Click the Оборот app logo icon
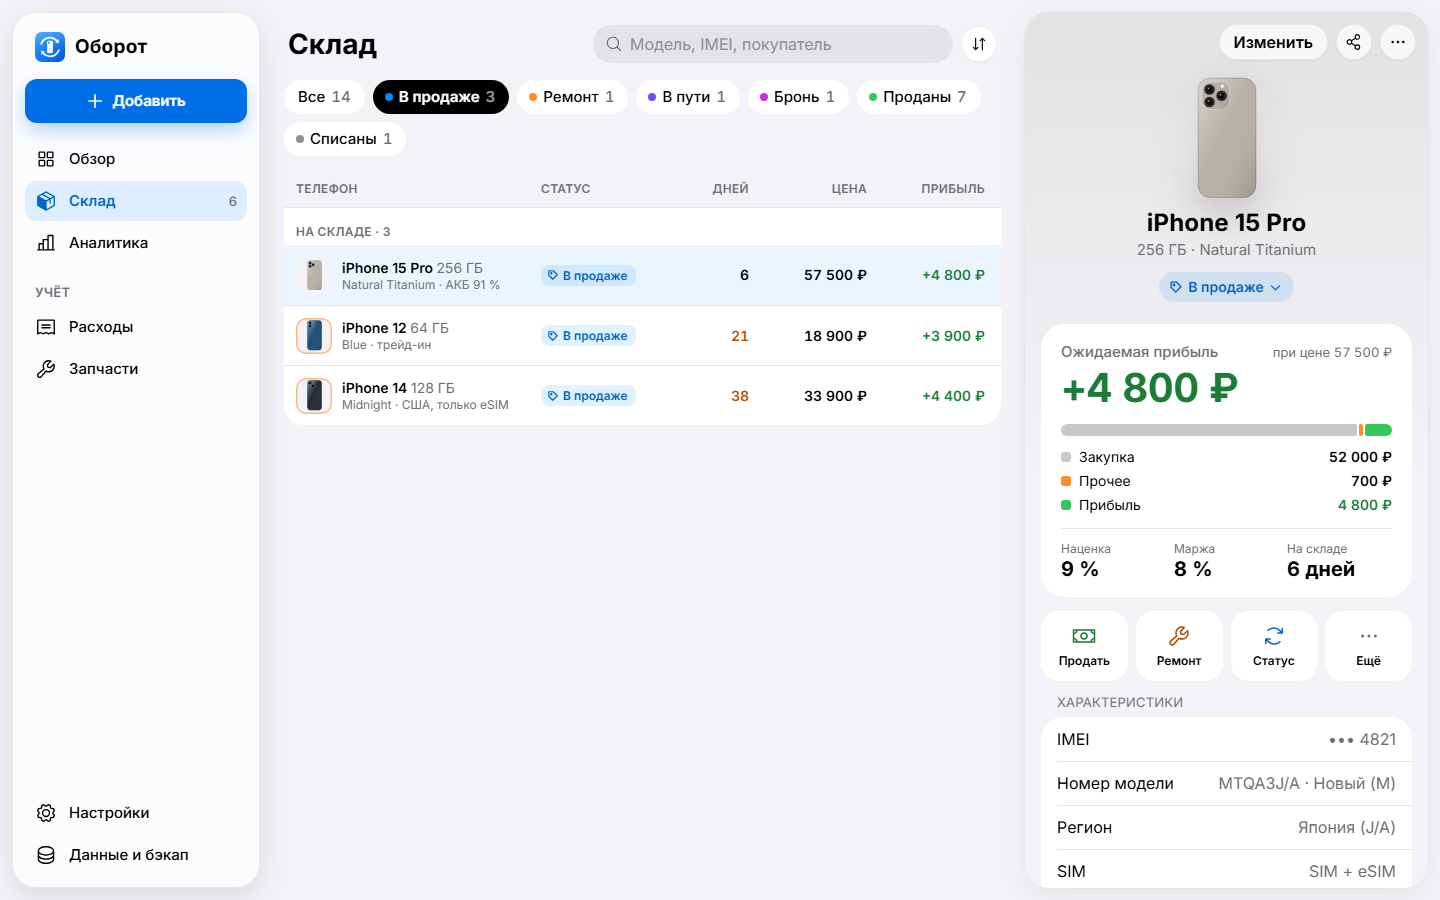Image resolution: width=1440 pixels, height=900 pixels. (50, 47)
